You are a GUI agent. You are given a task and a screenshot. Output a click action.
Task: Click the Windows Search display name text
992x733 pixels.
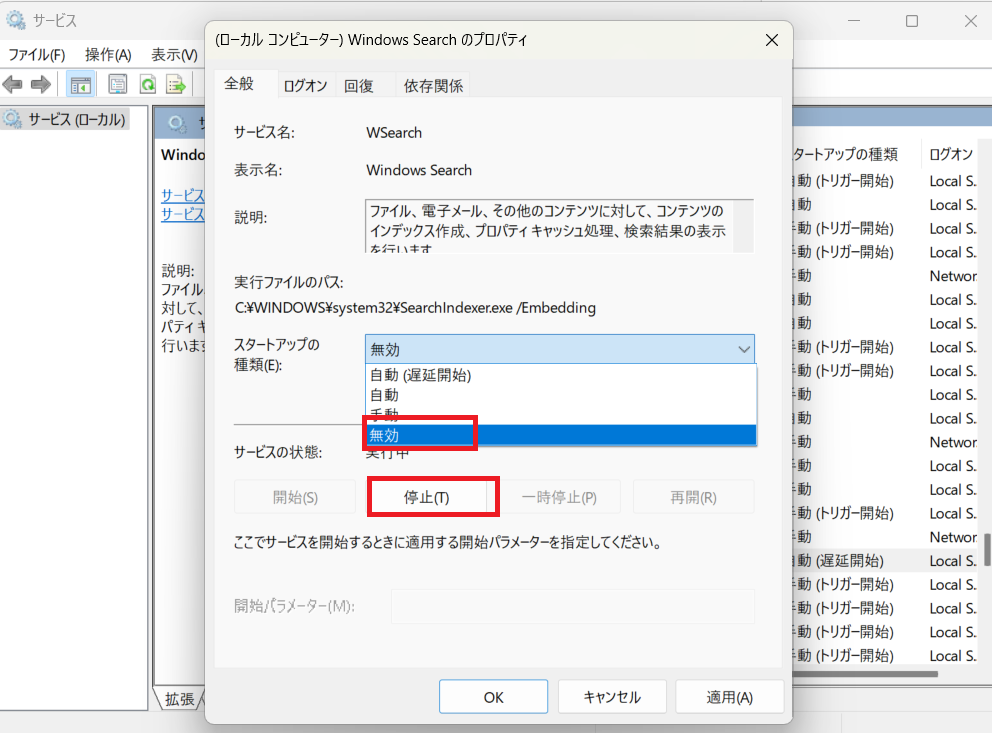pyautogui.click(x=419, y=170)
